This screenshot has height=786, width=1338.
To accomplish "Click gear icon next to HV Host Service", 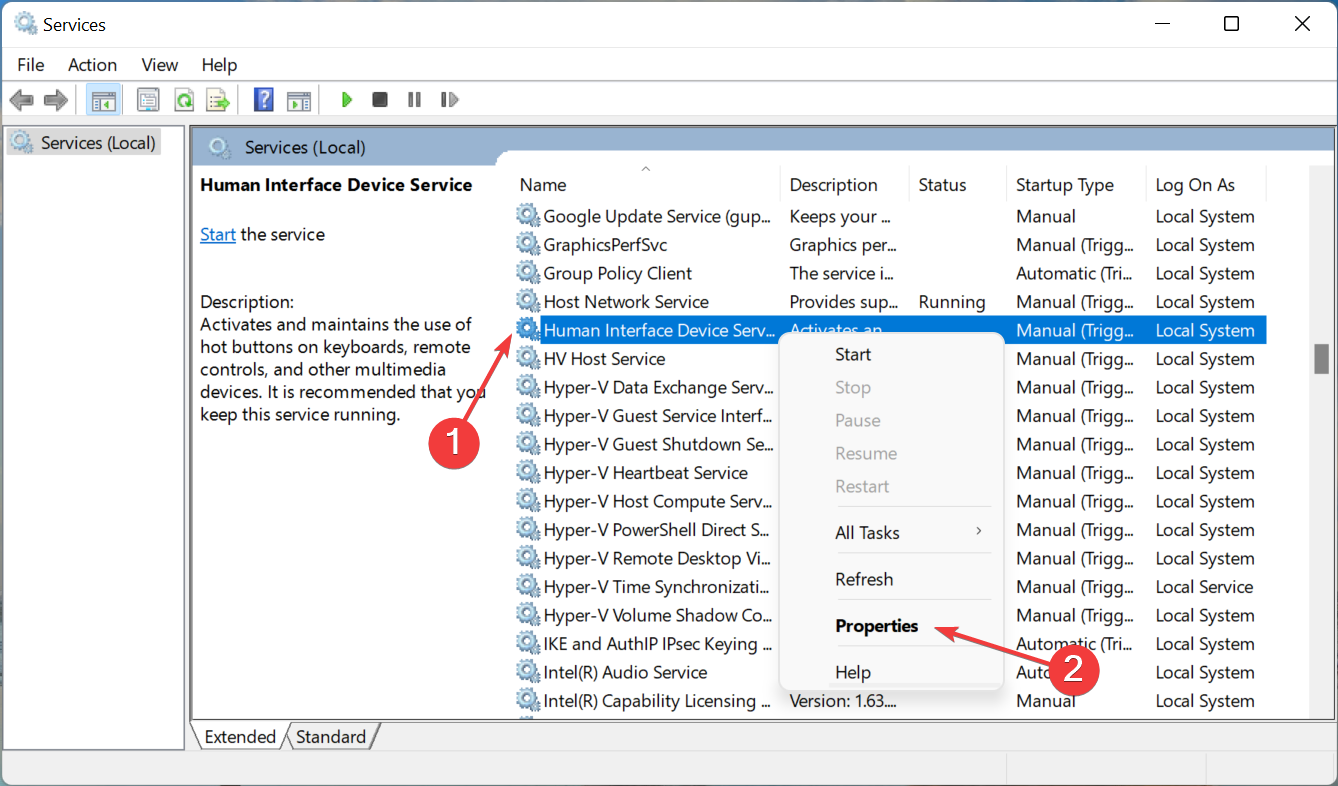I will point(527,358).
